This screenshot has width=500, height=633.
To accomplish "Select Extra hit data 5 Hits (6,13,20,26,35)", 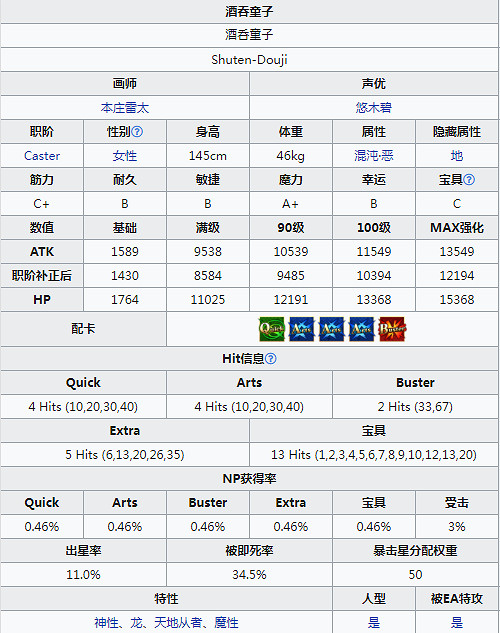I will (125, 455).
